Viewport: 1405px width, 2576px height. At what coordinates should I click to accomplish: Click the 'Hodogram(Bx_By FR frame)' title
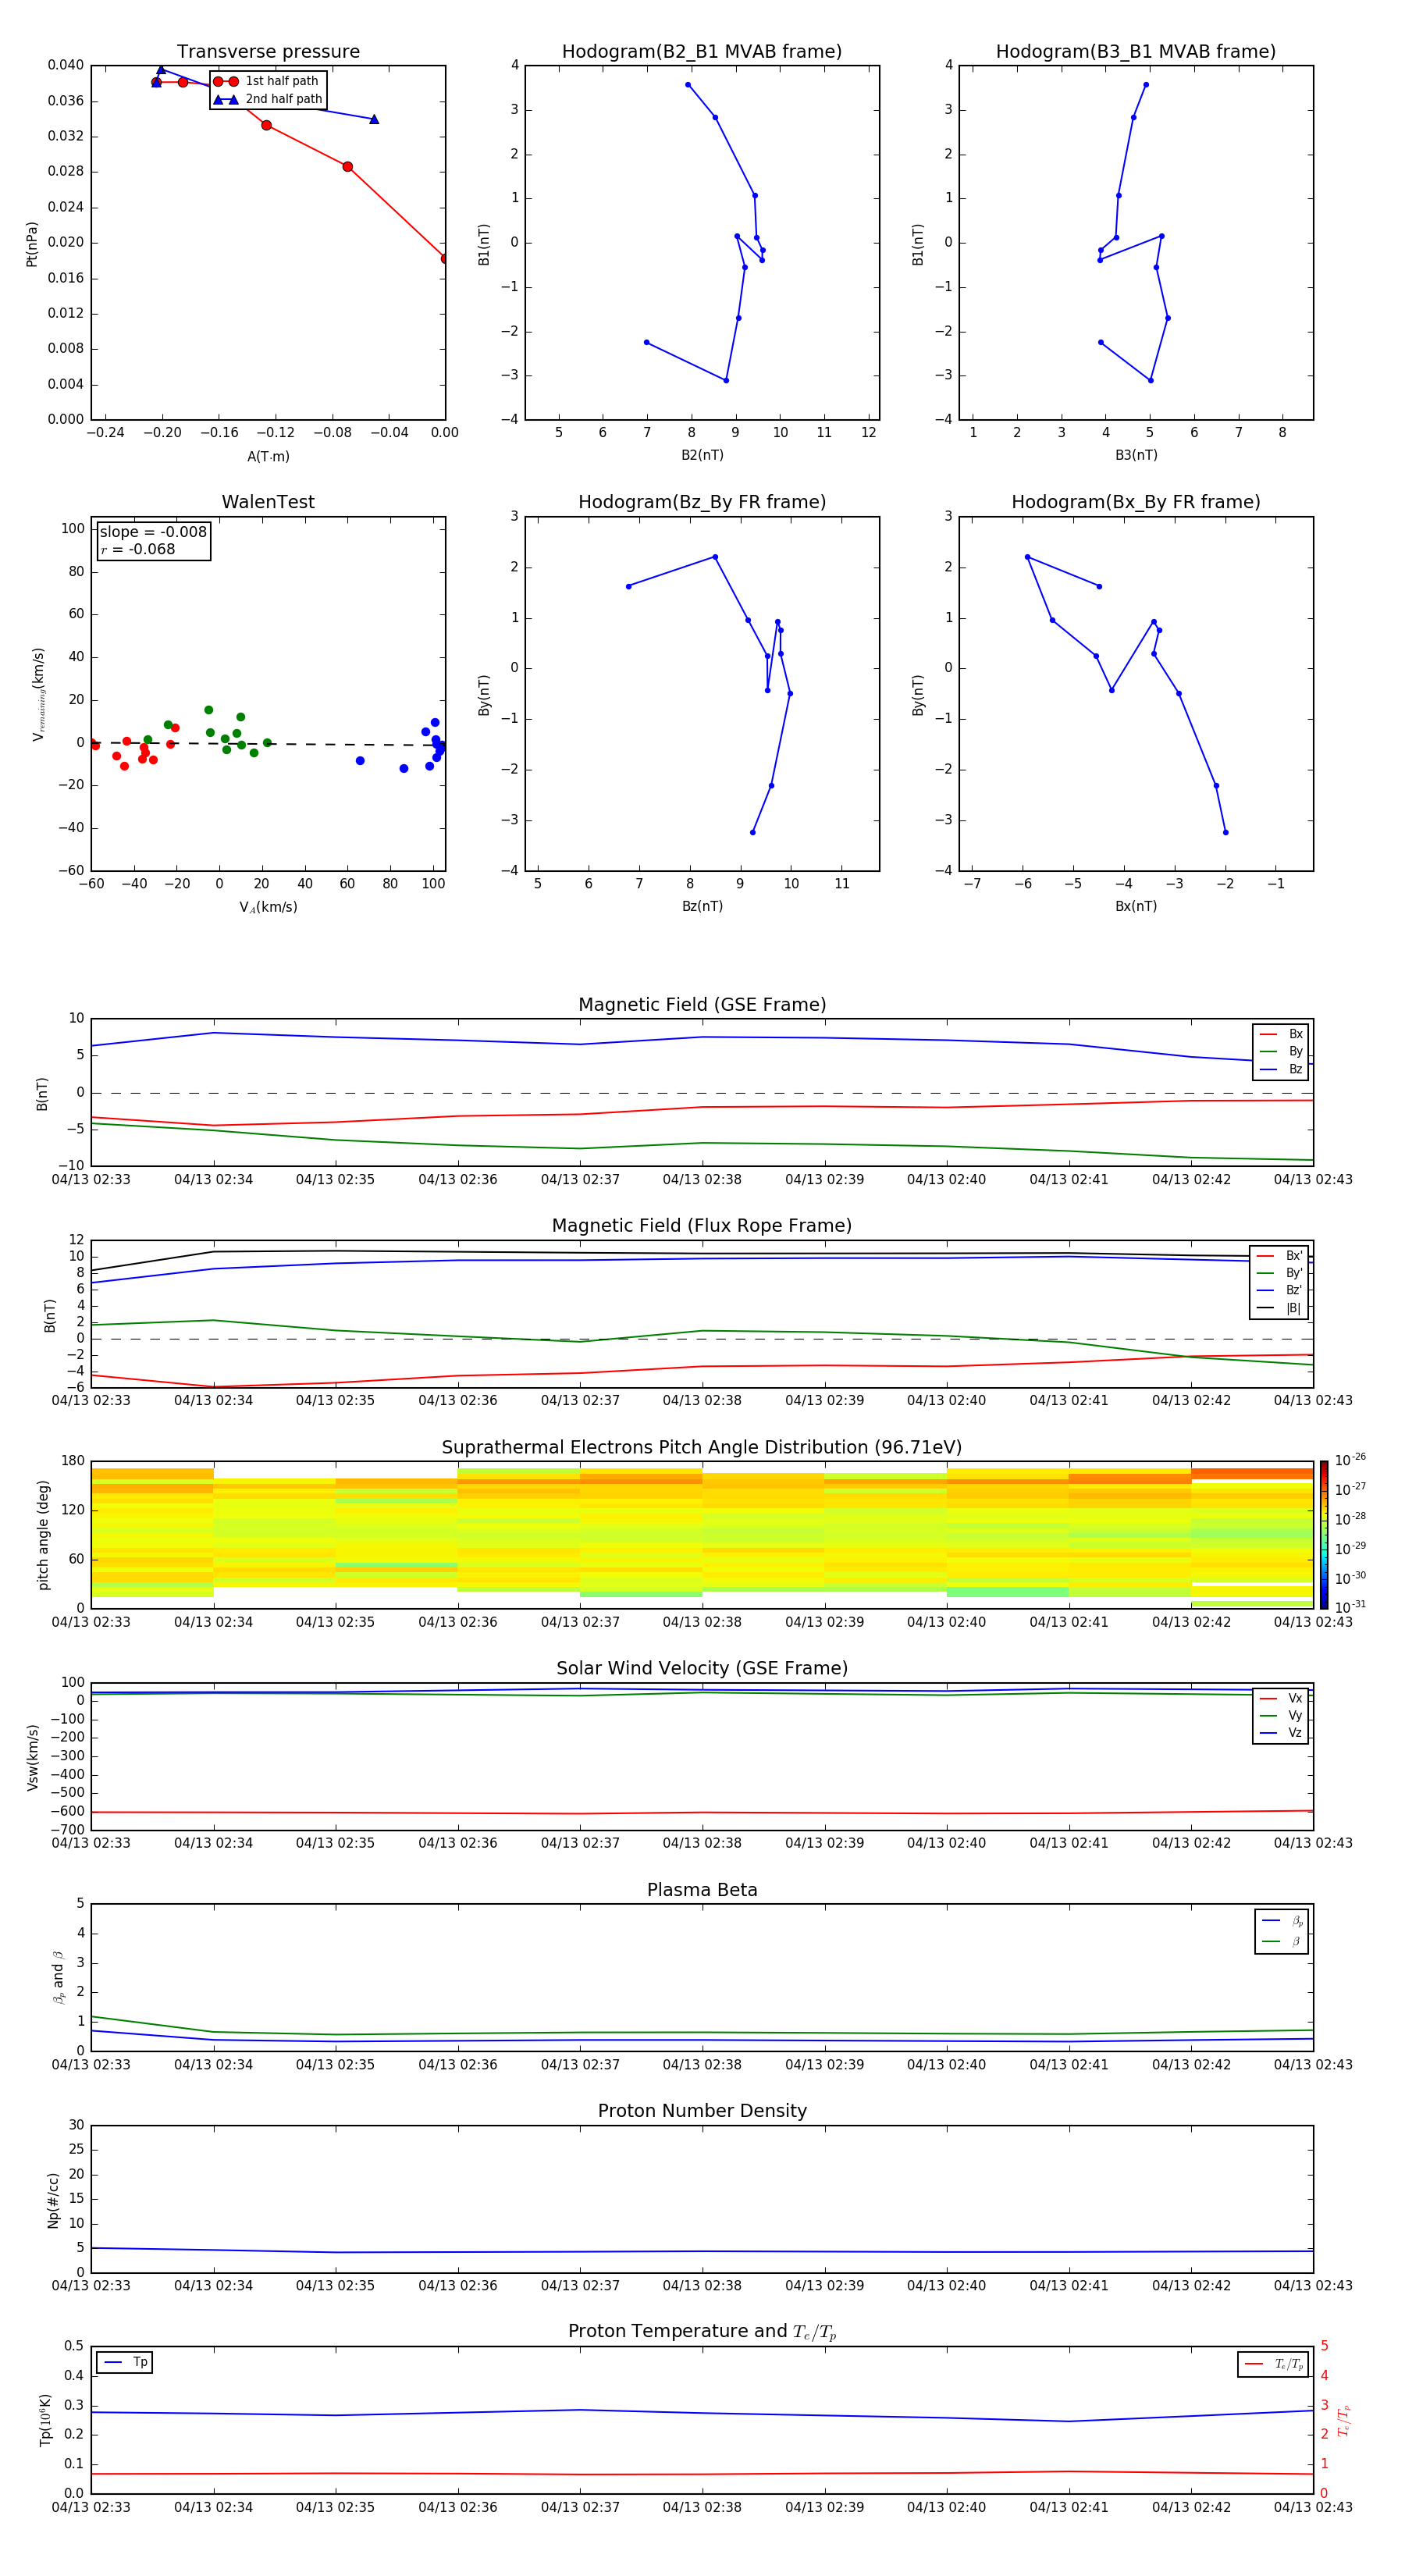(x=1136, y=502)
